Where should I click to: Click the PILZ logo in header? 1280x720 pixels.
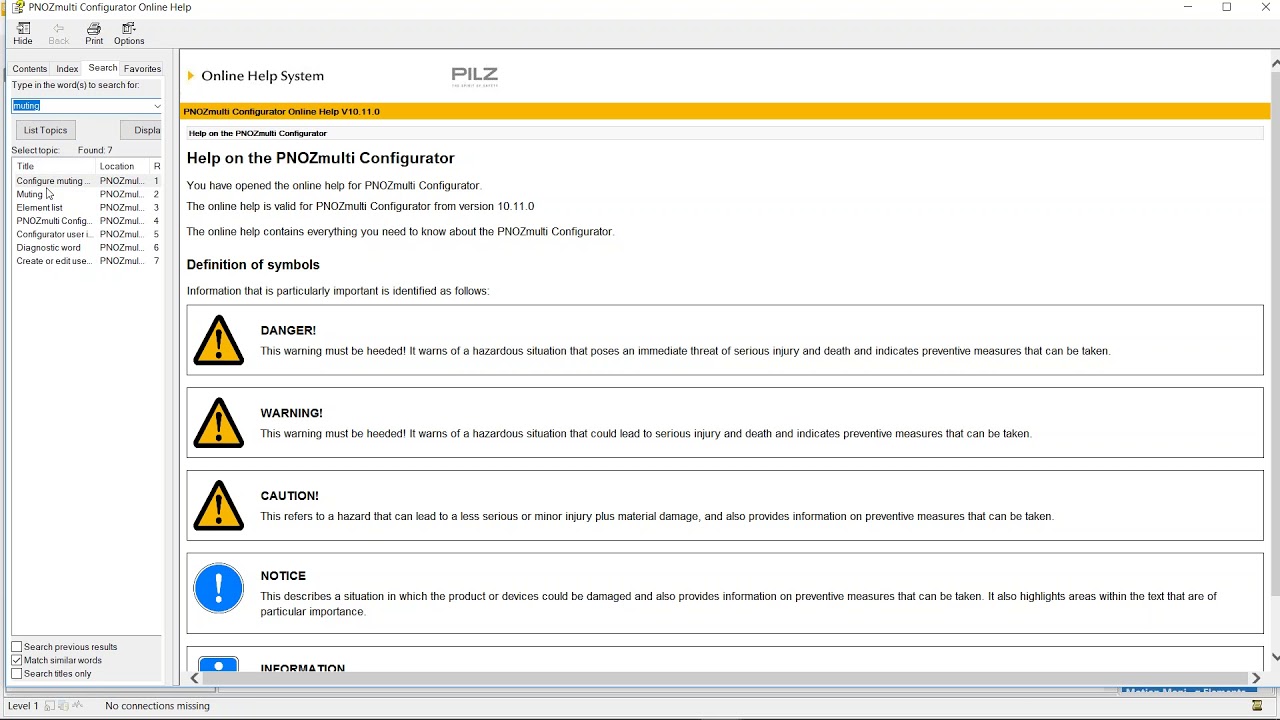(x=475, y=77)
